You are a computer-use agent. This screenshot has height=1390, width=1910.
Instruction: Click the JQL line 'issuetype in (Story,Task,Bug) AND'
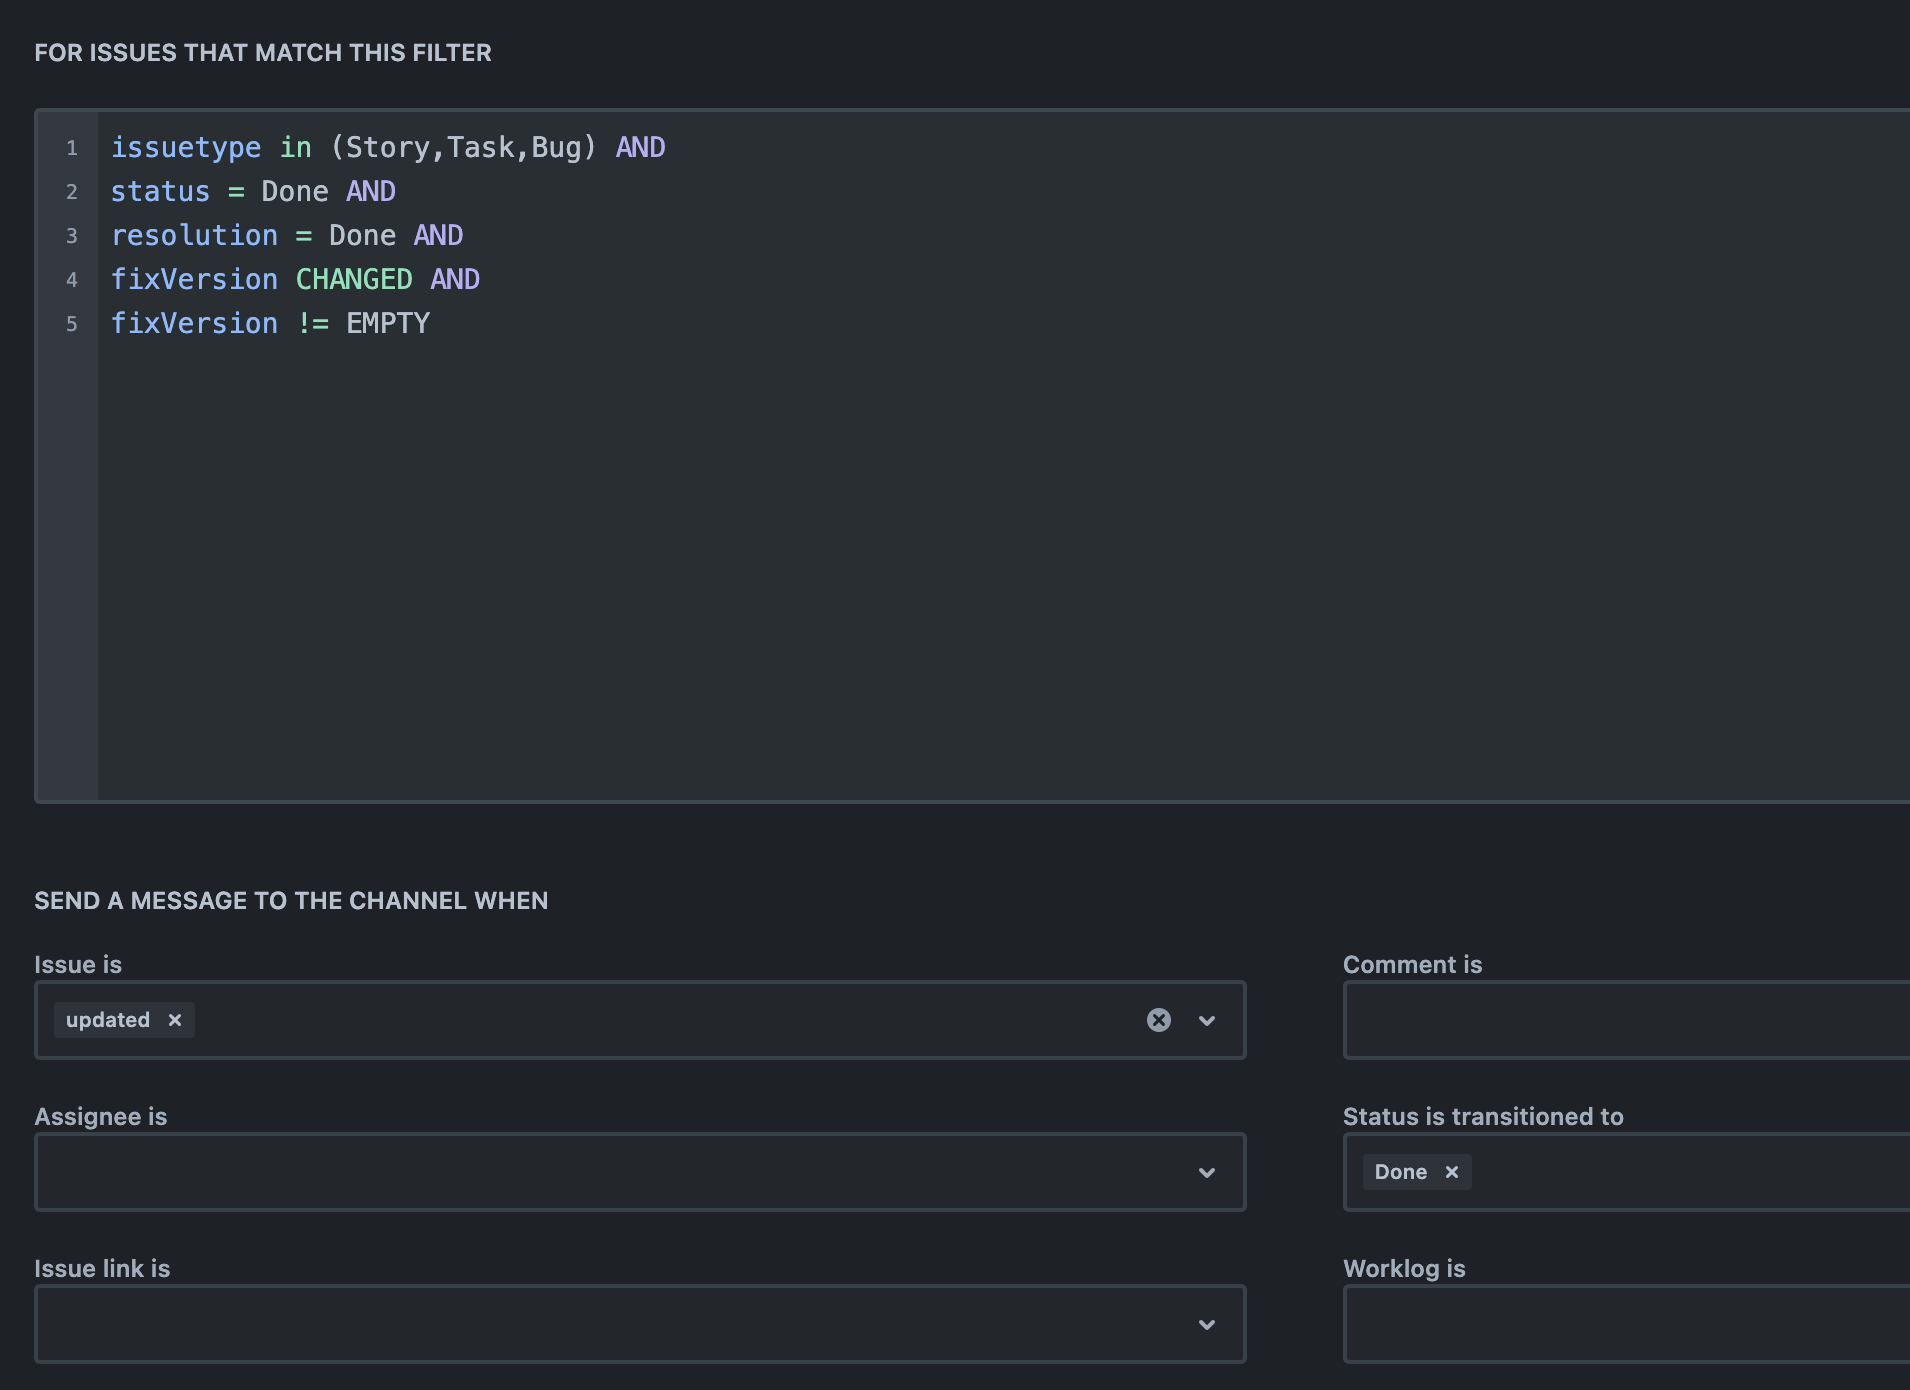[388, 147]
